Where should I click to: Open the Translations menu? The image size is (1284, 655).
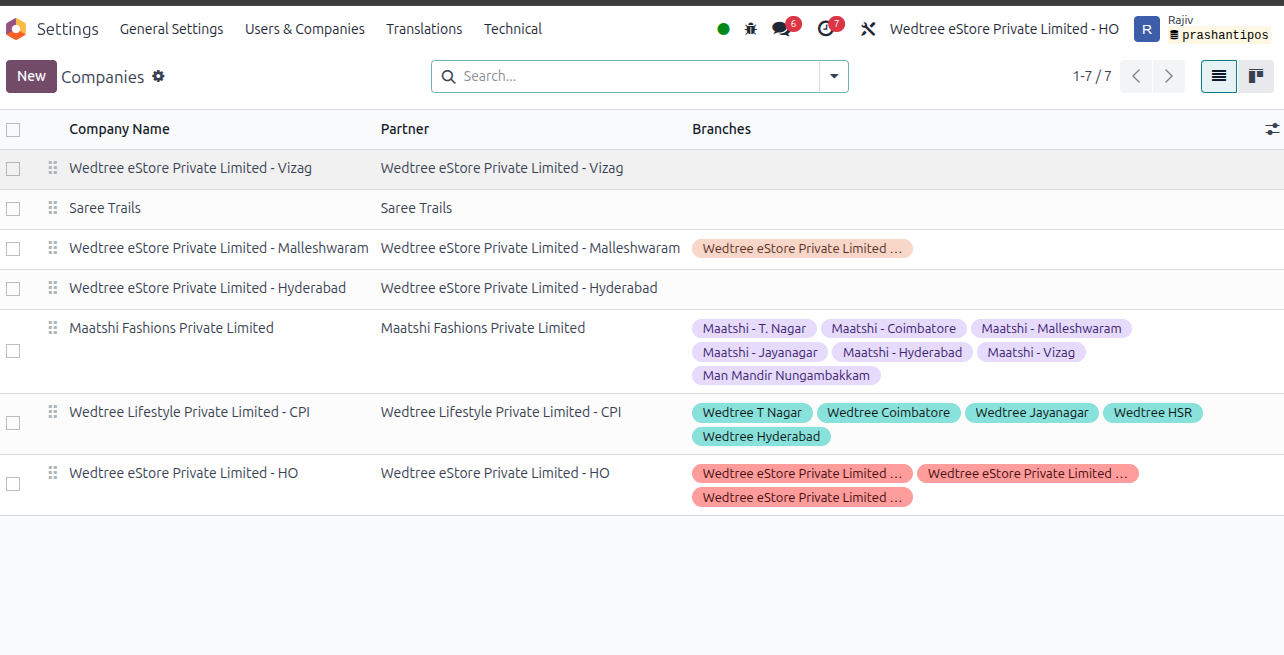[424, 29]
